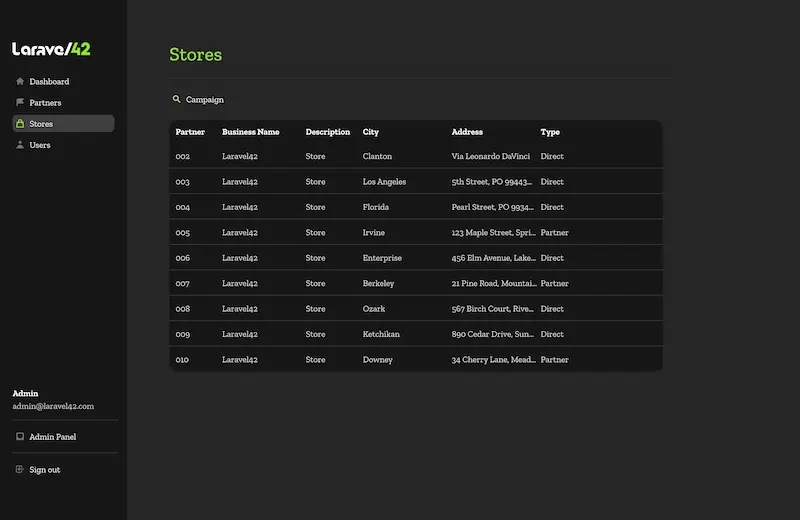
Task: Click the Clanton city cell
Action: 377,156
